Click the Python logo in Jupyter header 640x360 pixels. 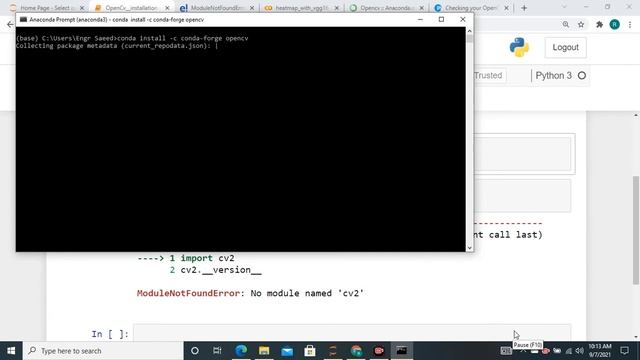[519, 47]
